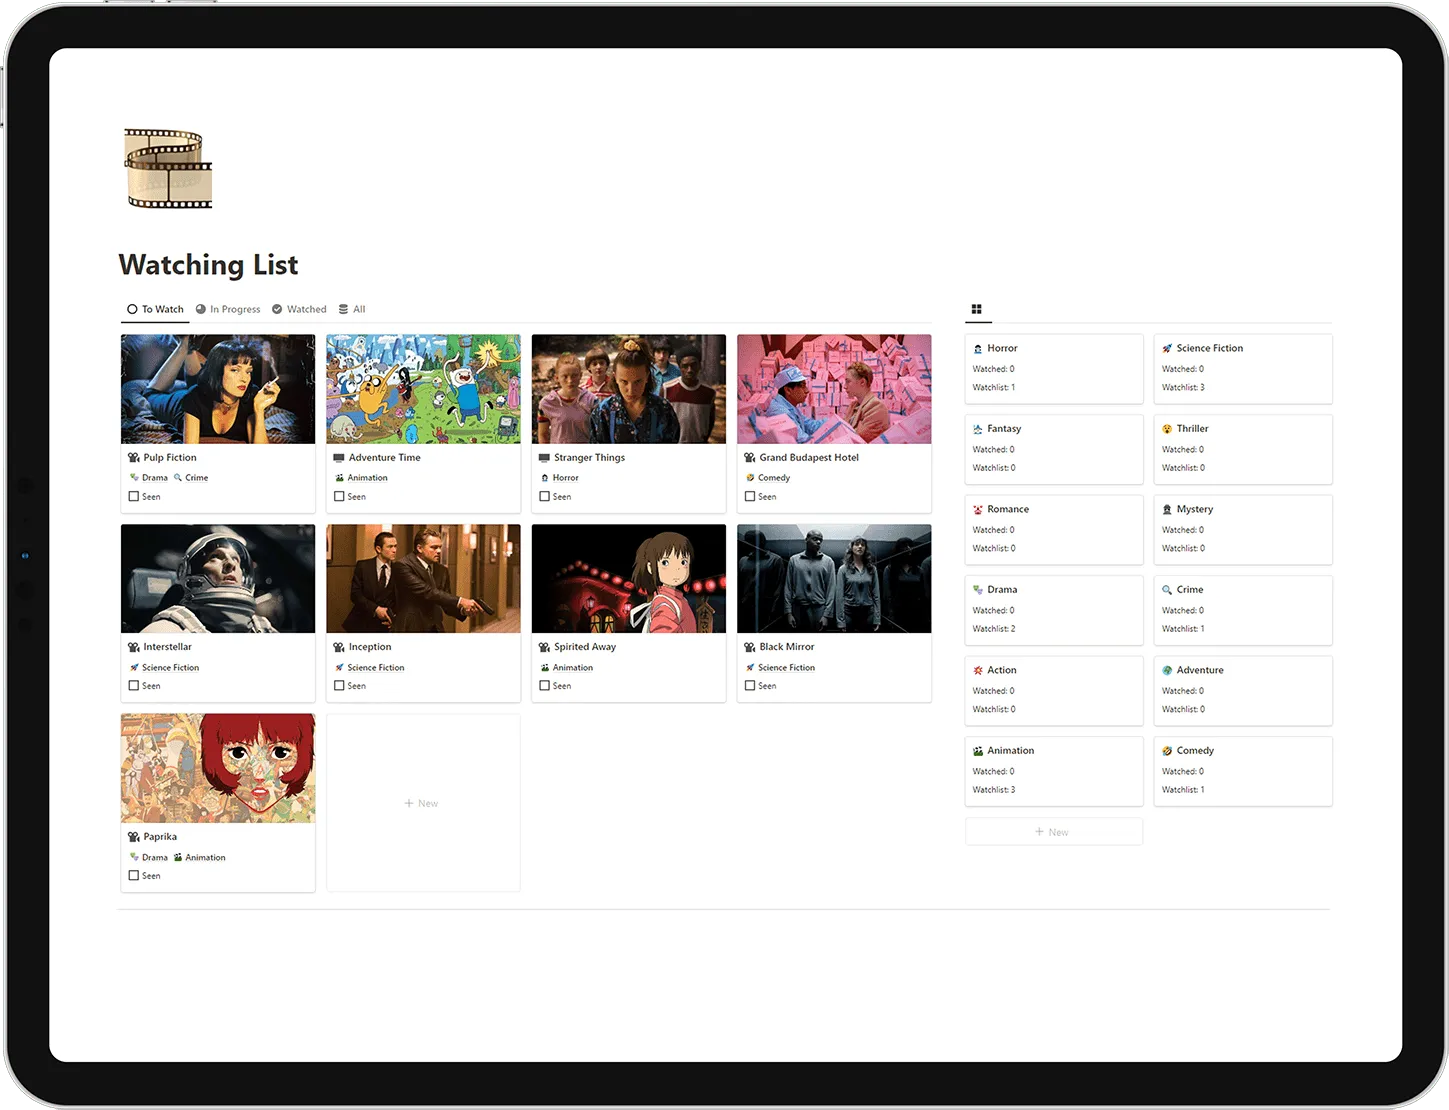
Task: Click the alien icon on the Science Fiction card
Action: [x=1167, y=348]
